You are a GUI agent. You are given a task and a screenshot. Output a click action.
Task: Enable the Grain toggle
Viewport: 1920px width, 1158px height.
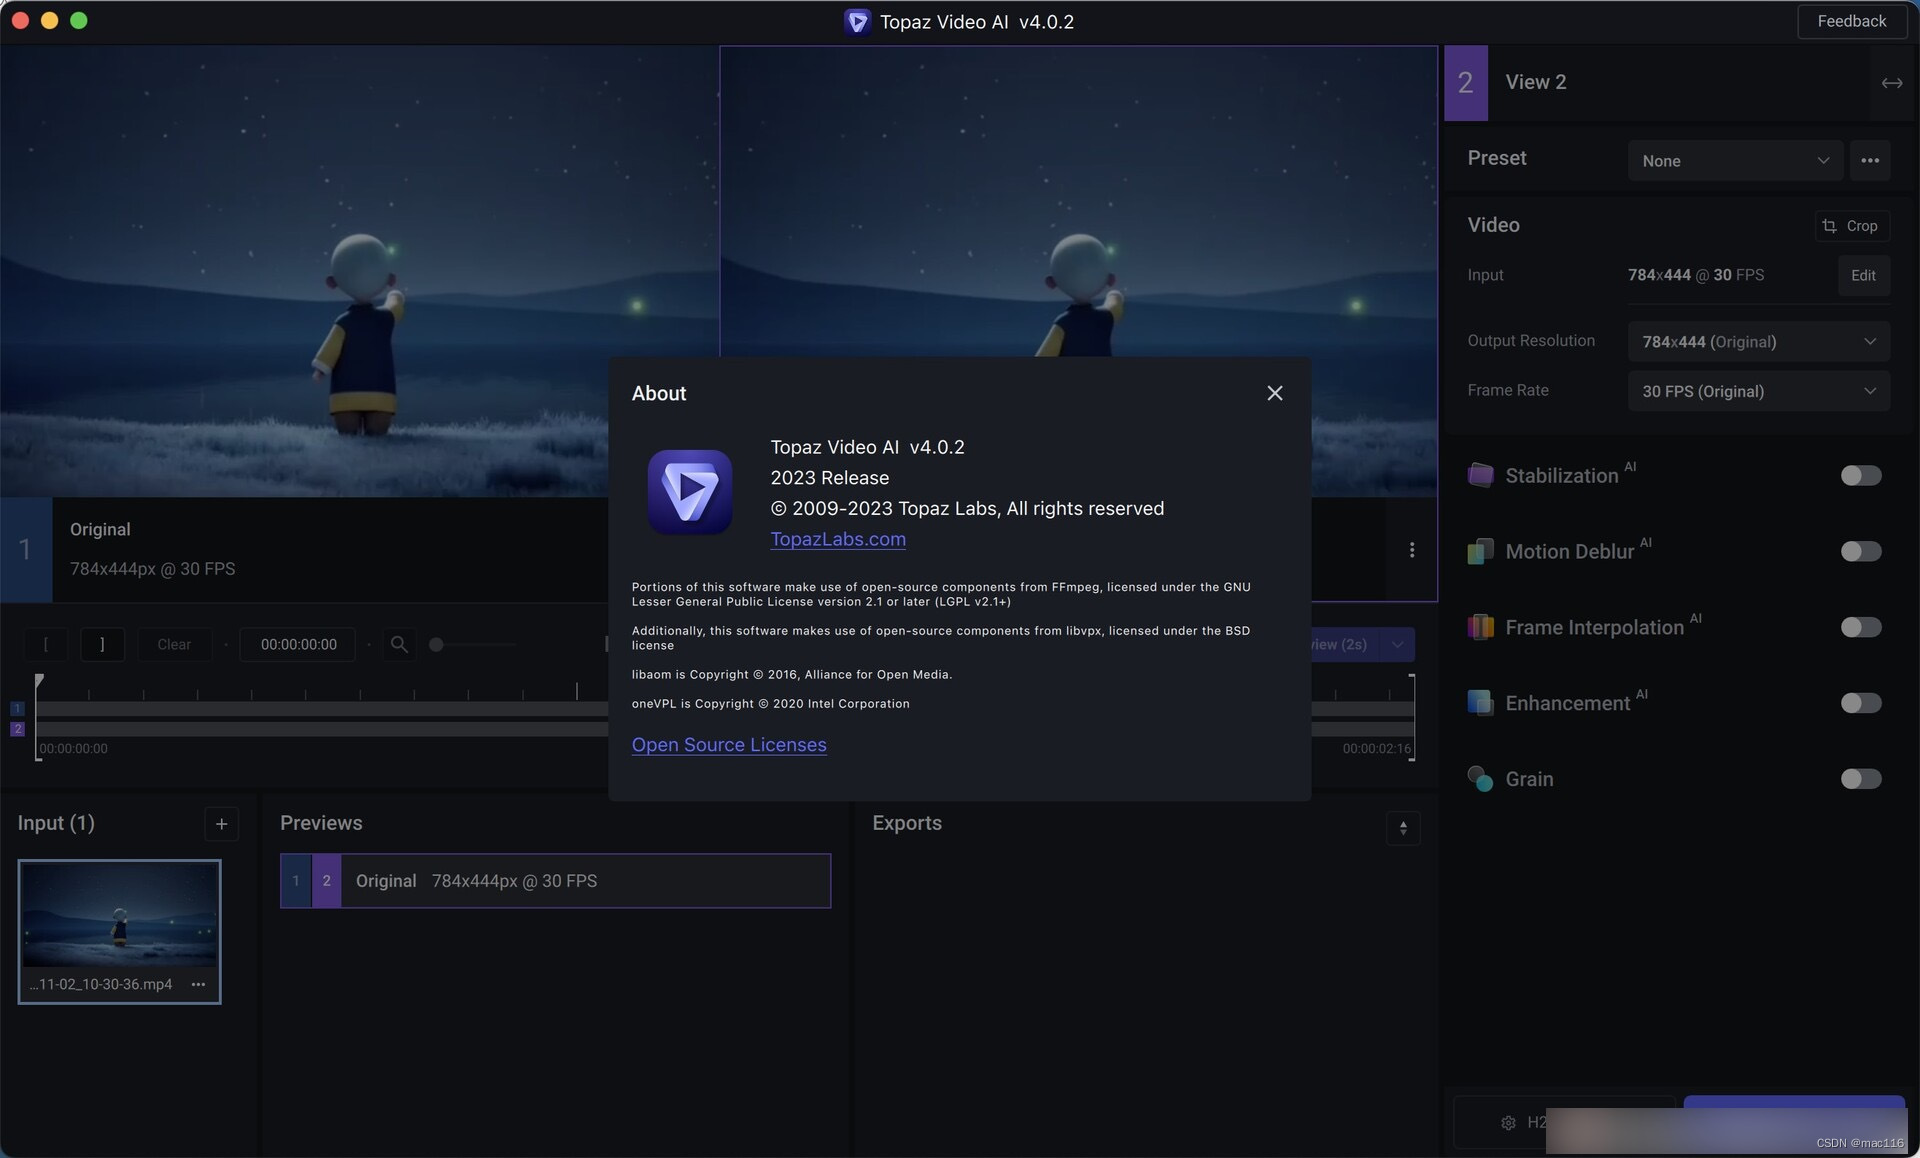(x=1861, y=778)
